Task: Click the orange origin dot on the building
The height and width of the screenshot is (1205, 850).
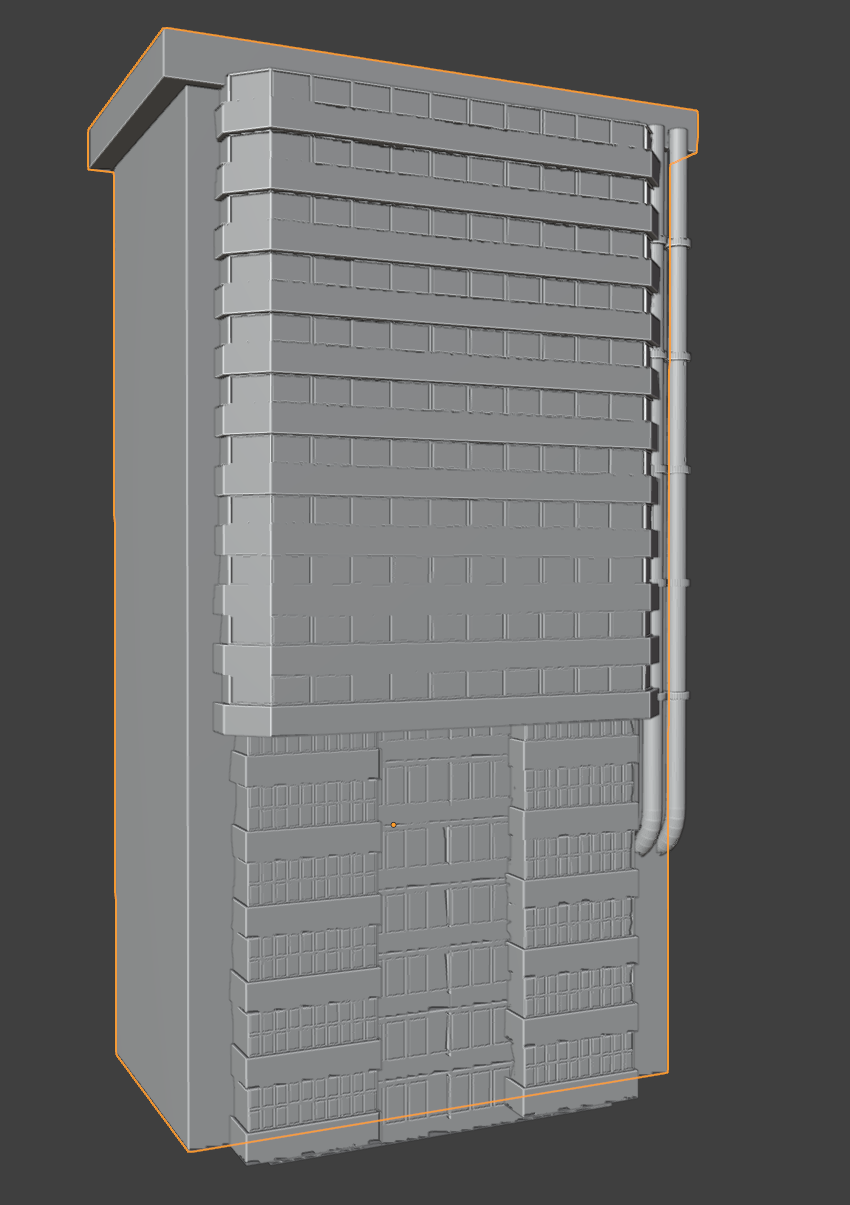Action: [394, 825]
